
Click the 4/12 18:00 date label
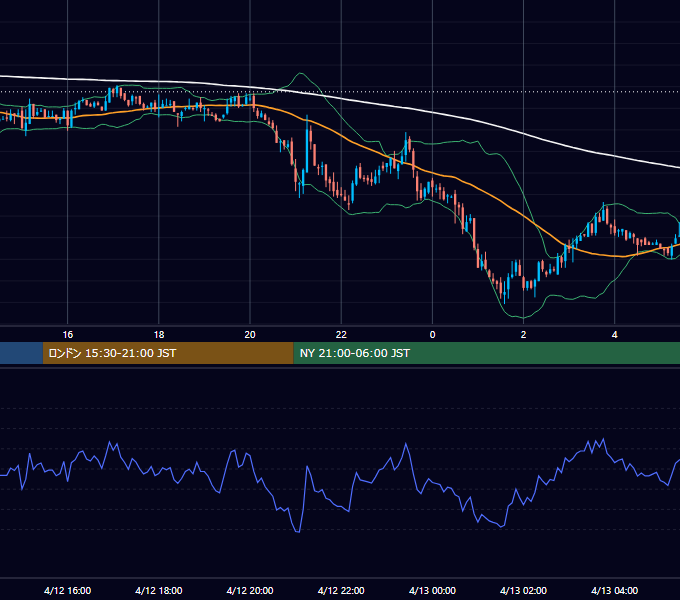[159, 590]
